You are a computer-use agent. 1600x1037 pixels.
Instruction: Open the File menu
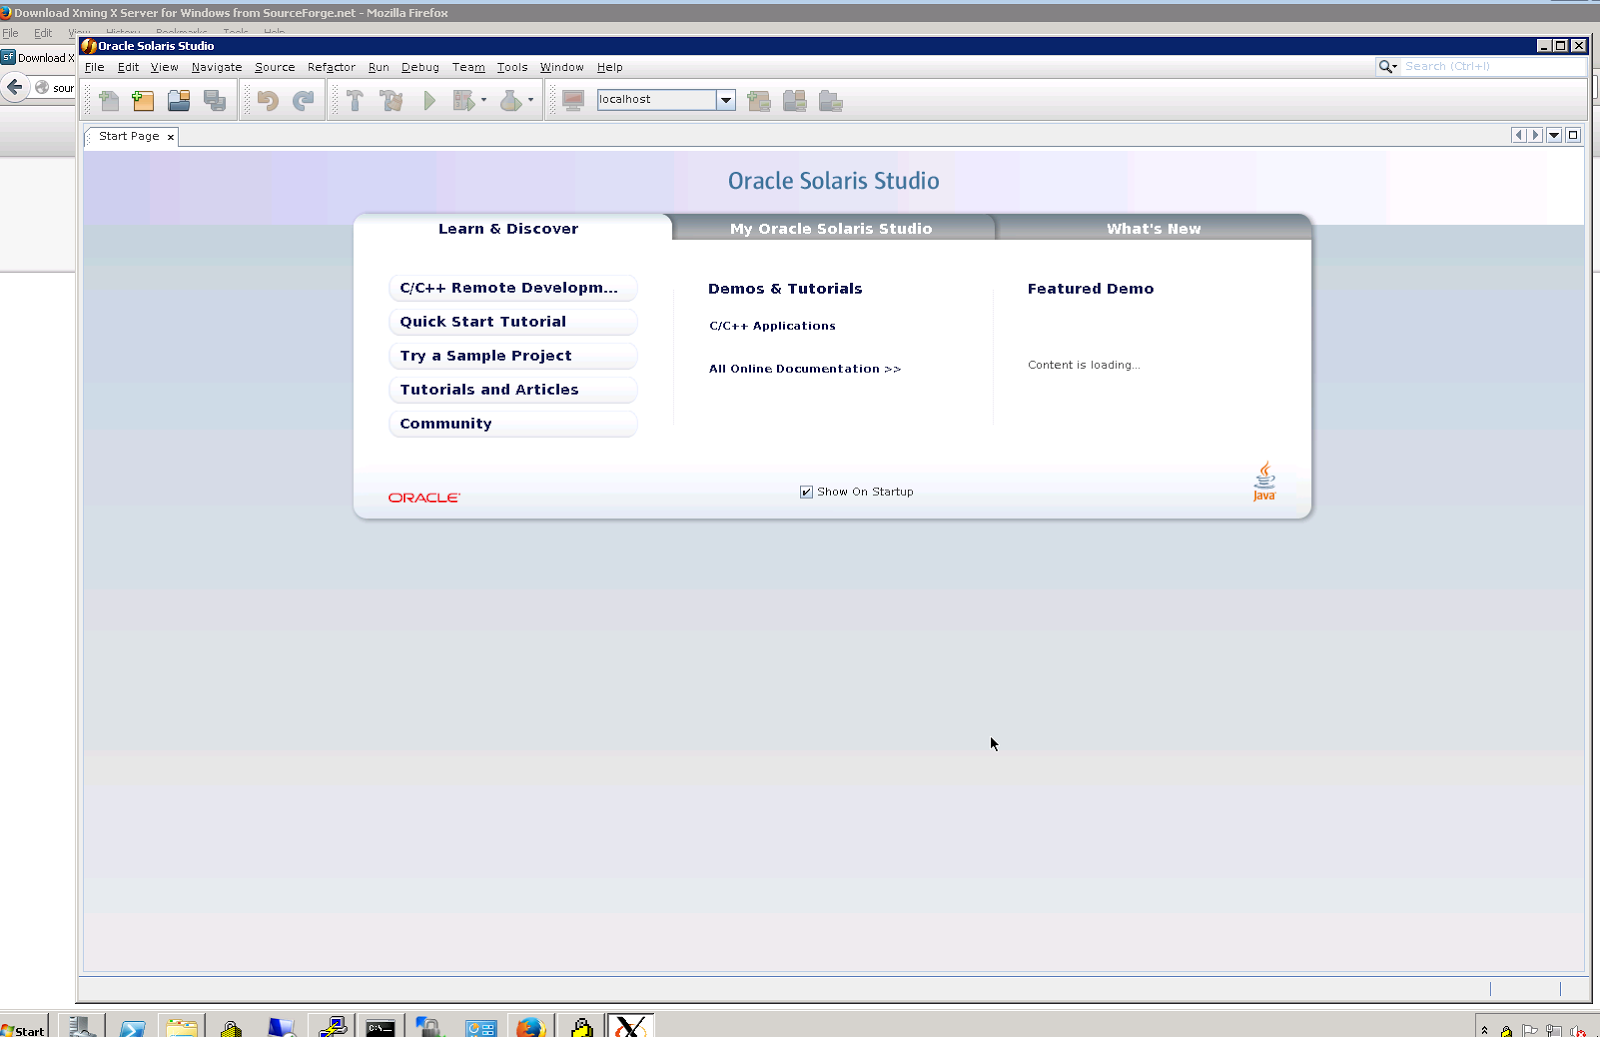pos(95,67)
